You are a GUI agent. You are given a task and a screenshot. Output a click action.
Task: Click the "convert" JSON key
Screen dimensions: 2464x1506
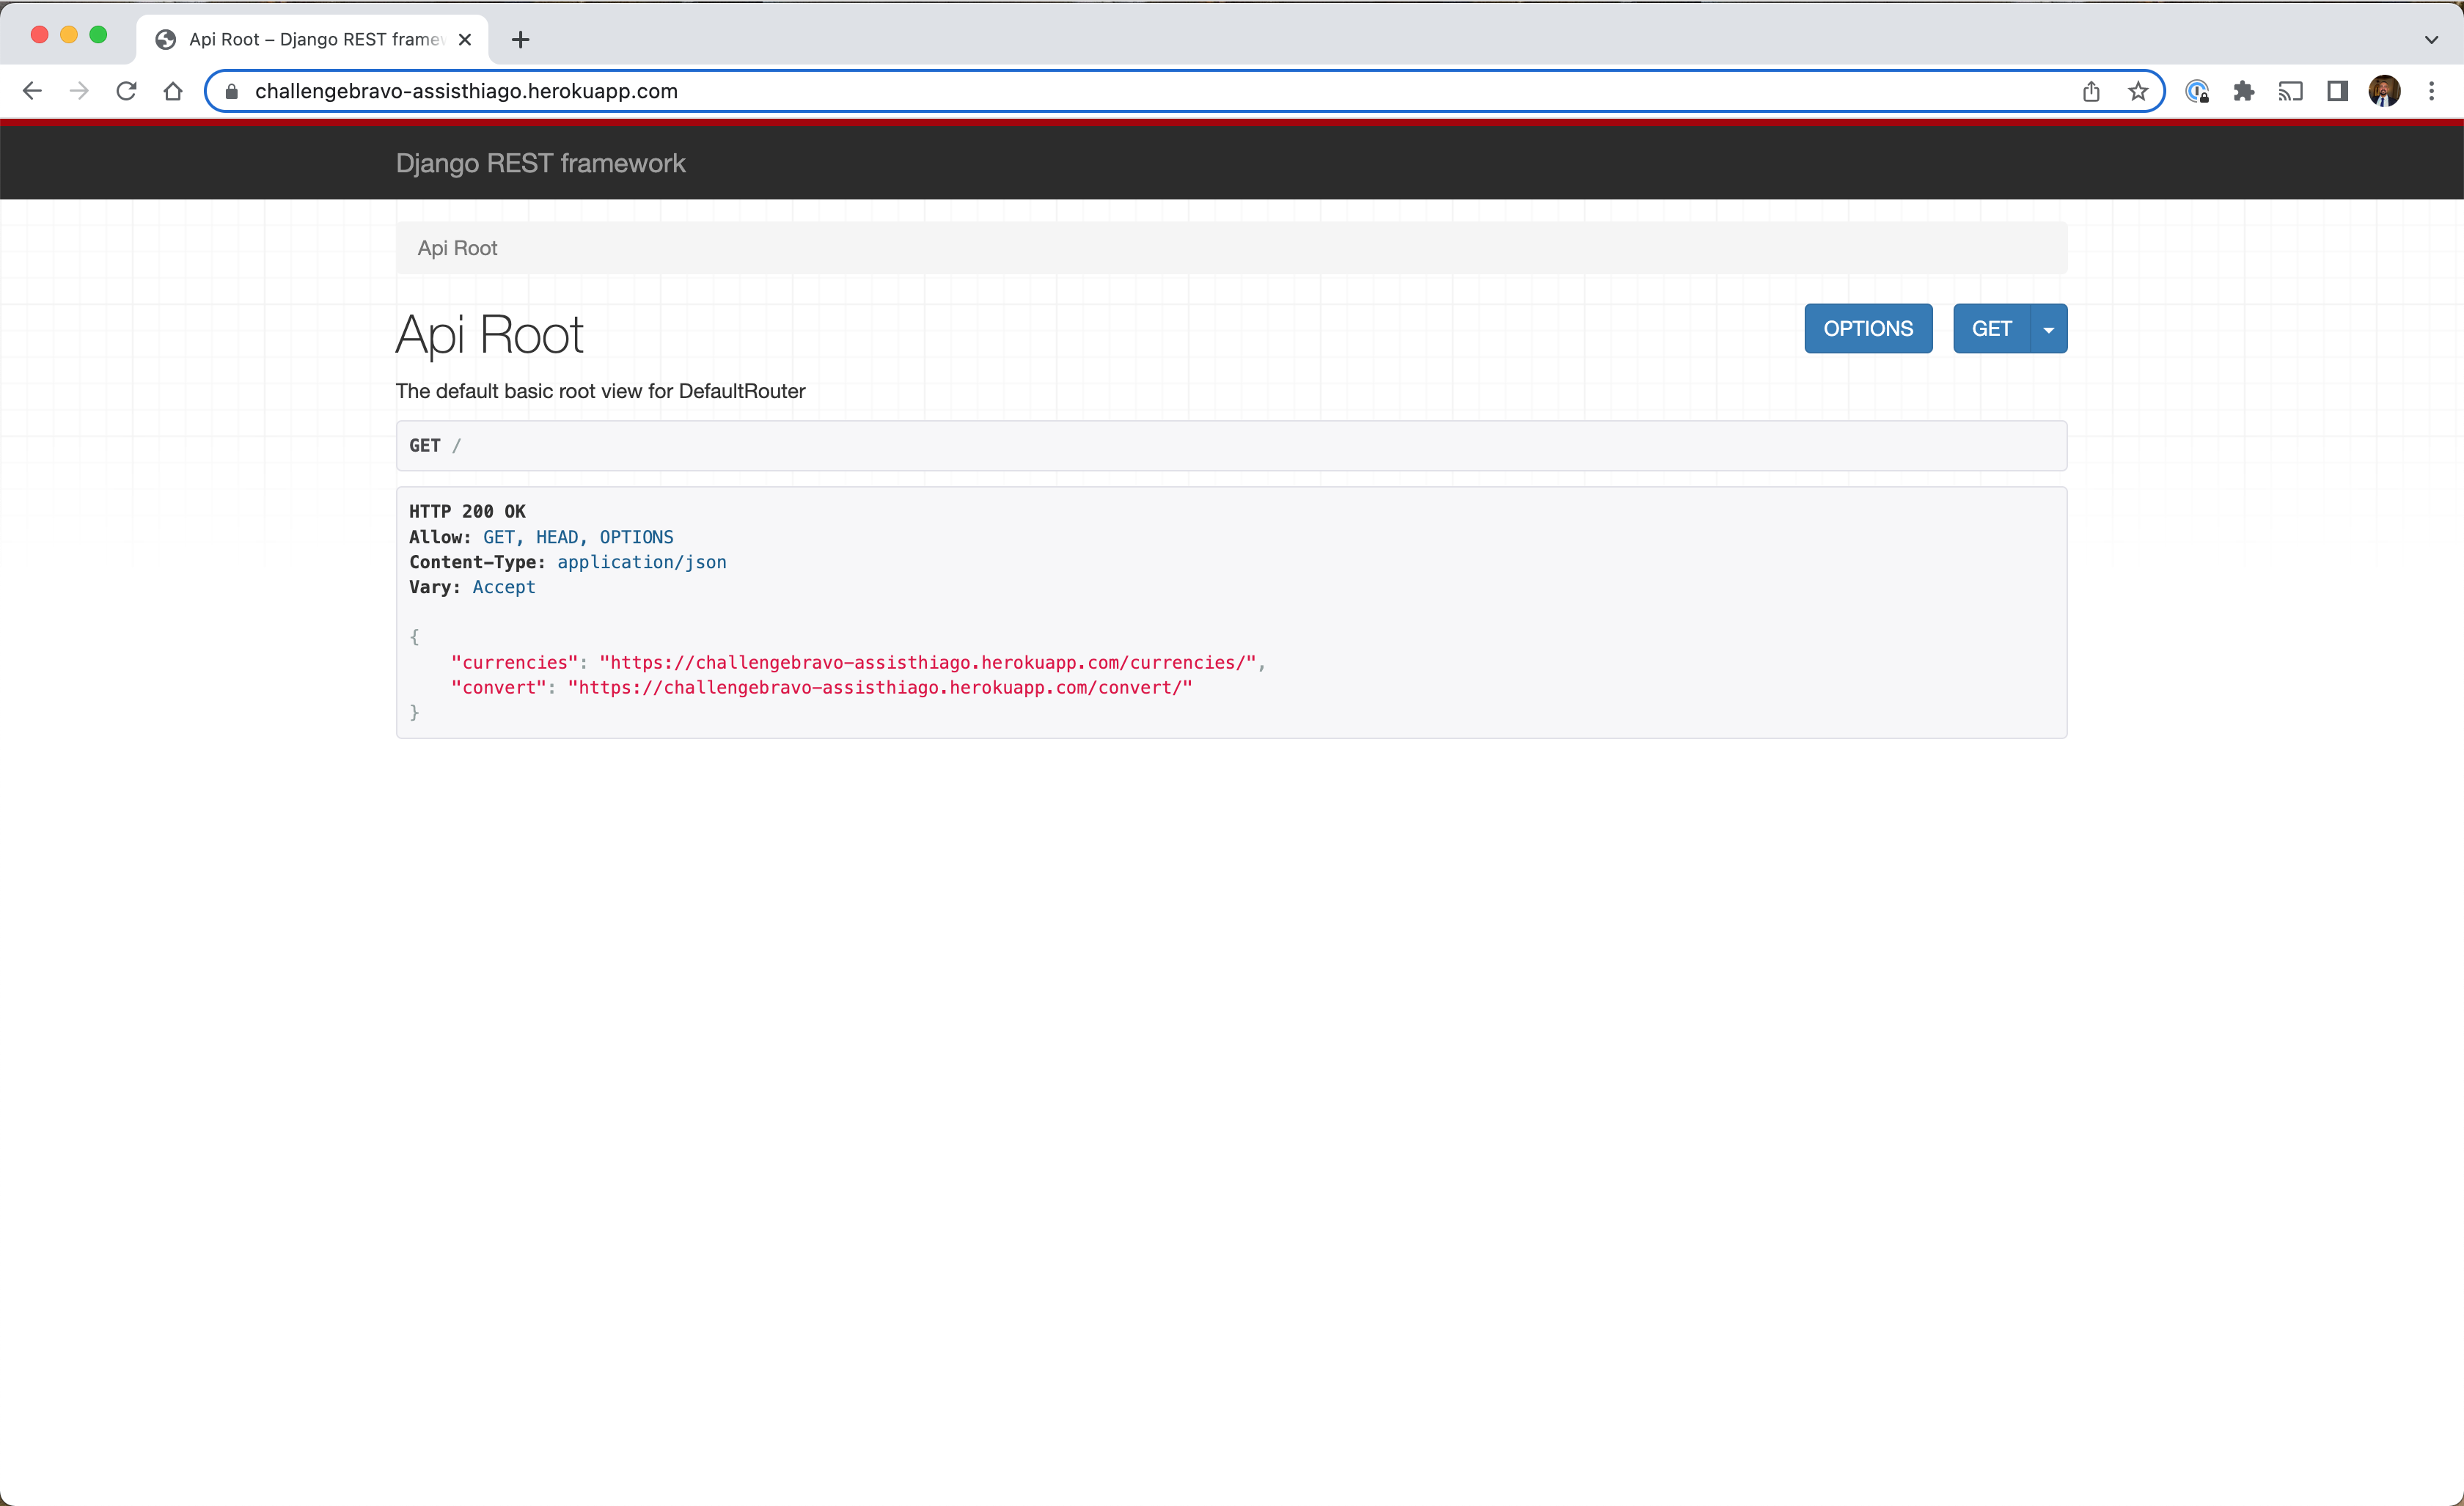(x=499, y=688)
